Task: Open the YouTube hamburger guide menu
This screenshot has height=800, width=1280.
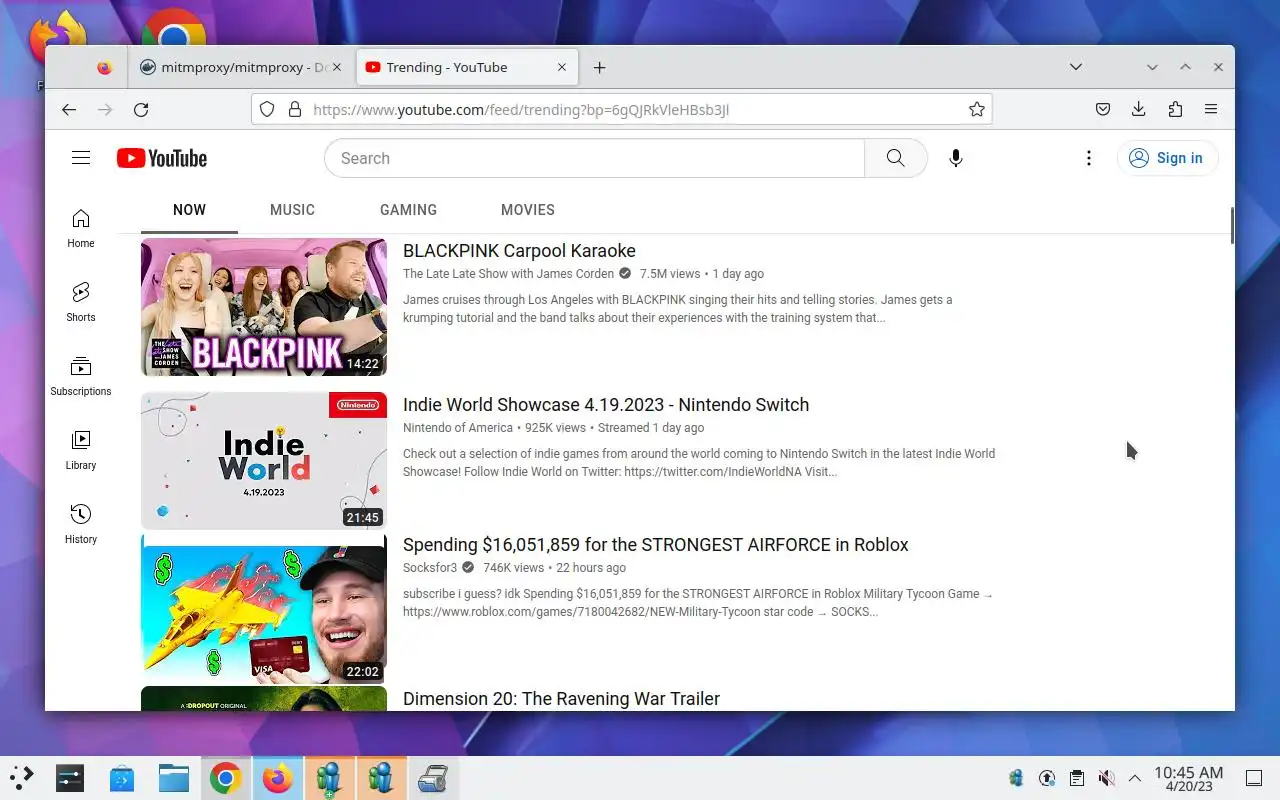Action: coord(81,158)
